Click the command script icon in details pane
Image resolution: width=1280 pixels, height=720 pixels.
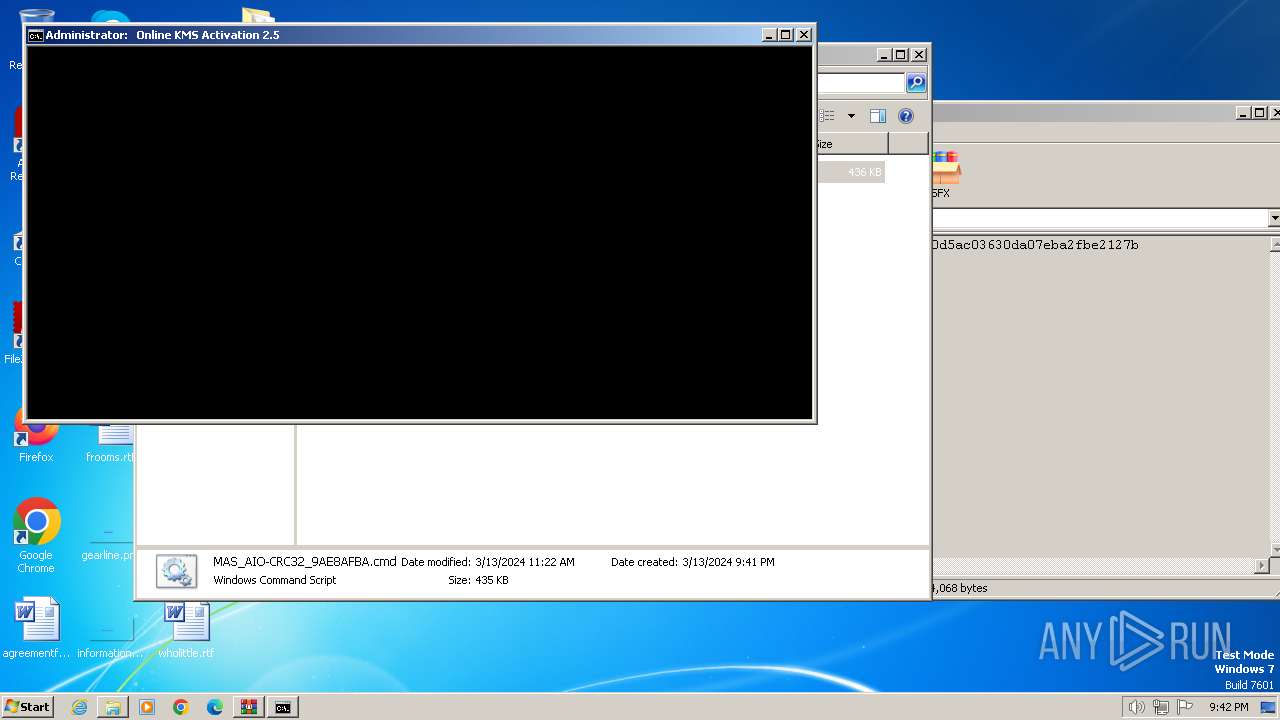176,570
